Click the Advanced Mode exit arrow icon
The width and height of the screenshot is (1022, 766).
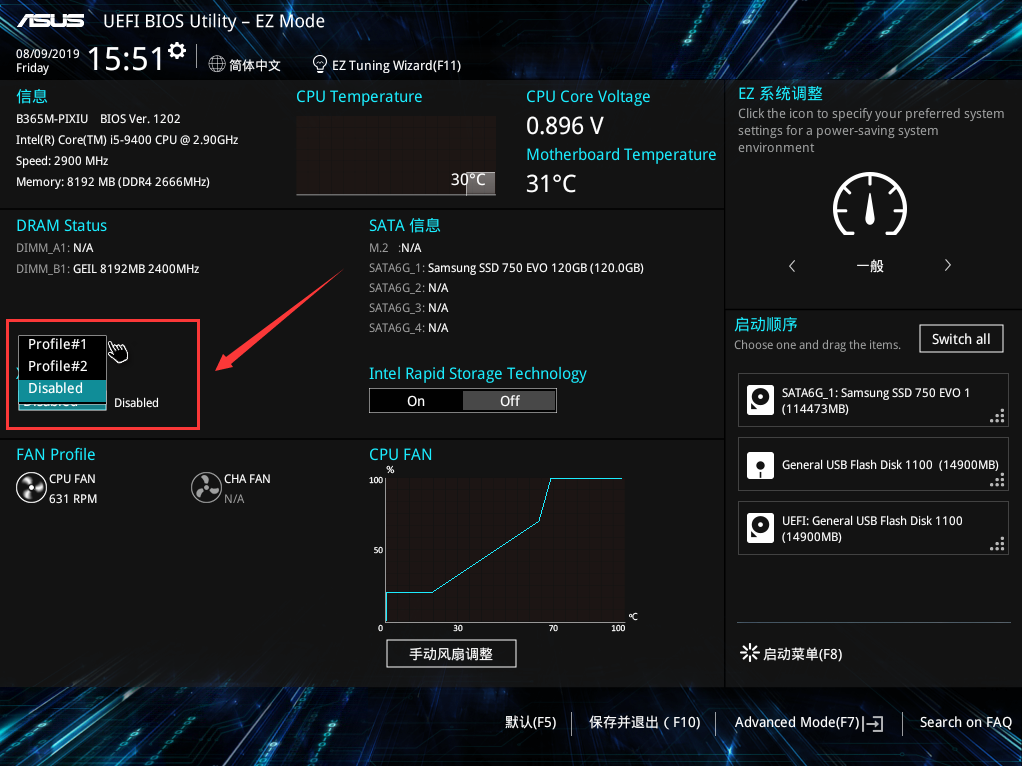tap(873, 723)
